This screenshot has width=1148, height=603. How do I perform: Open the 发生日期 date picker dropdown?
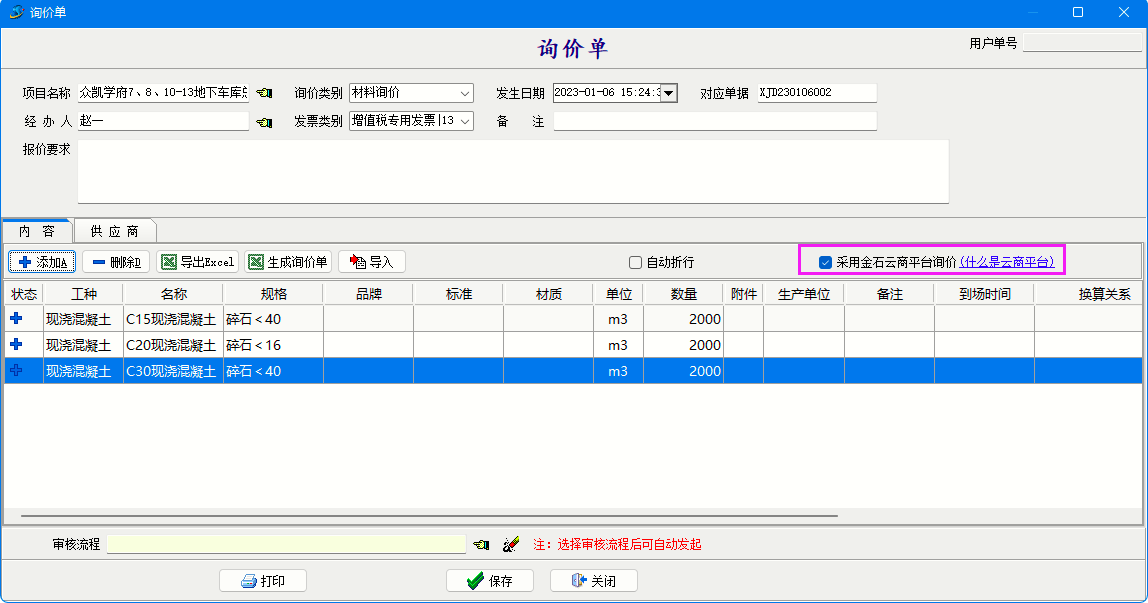pyautogui.click(x=669, y=93)
